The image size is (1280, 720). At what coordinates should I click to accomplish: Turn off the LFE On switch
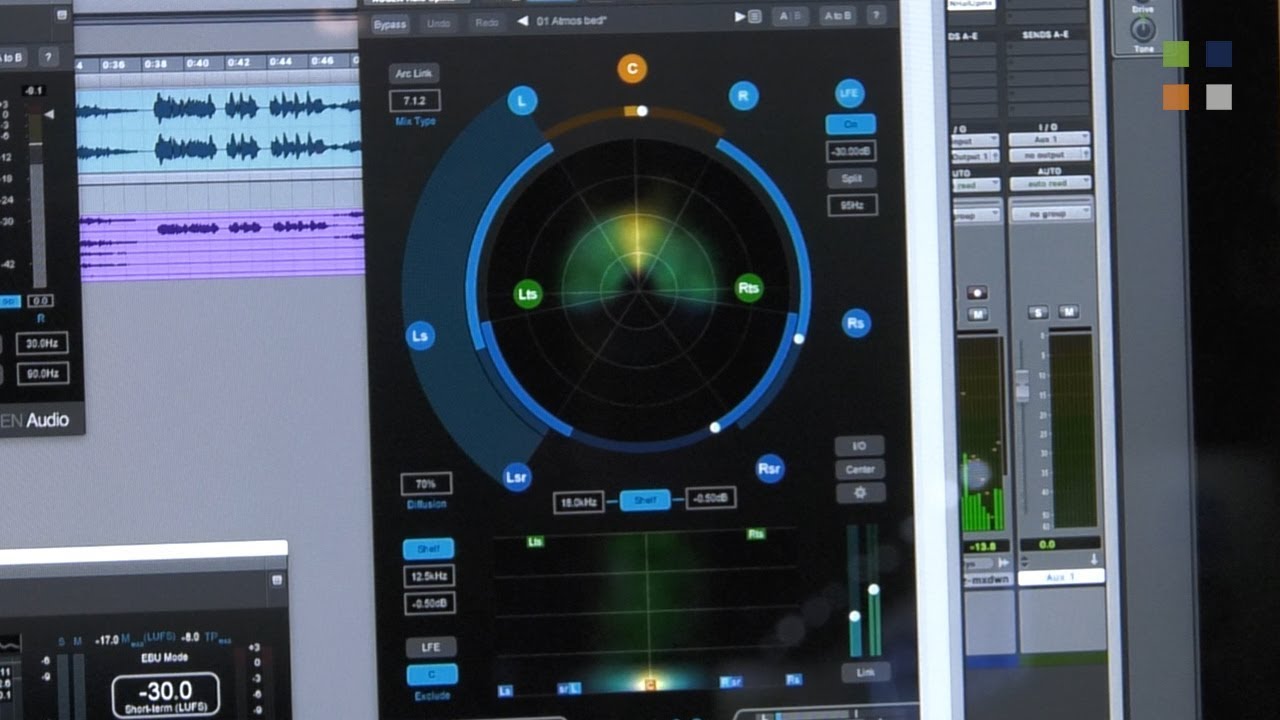(851, 125)
